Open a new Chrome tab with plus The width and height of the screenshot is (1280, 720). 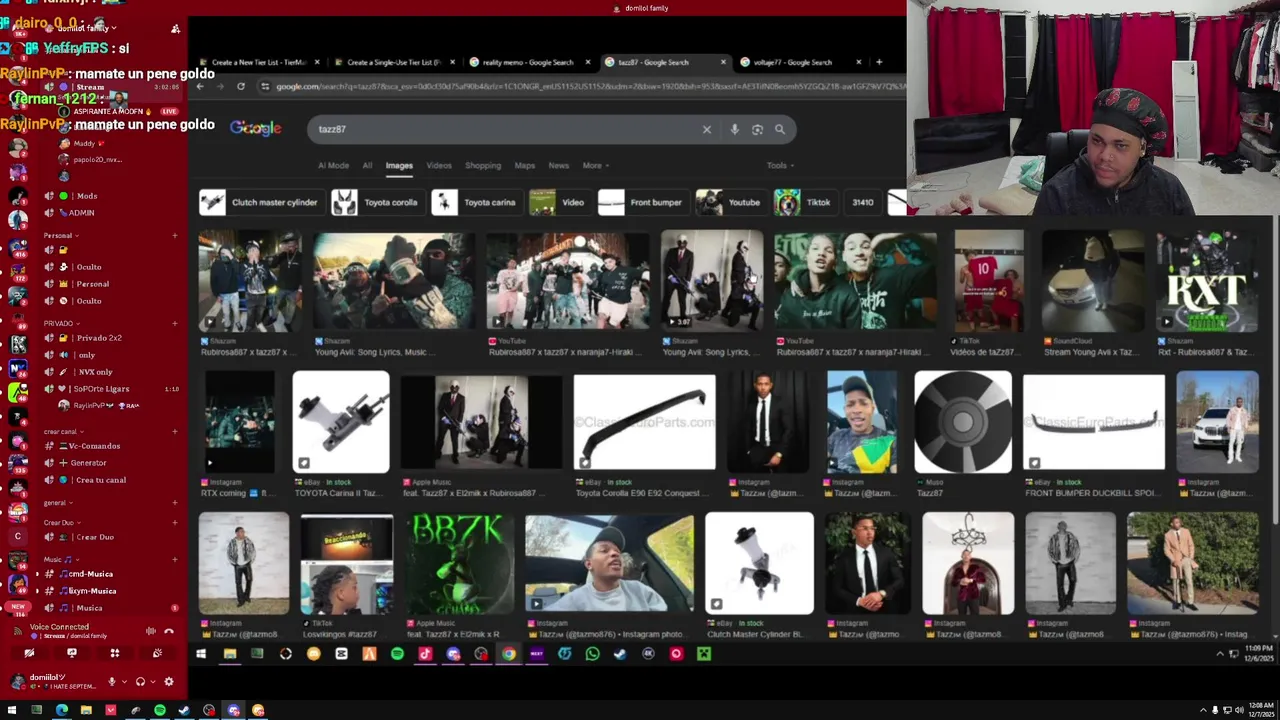[879, 62]
